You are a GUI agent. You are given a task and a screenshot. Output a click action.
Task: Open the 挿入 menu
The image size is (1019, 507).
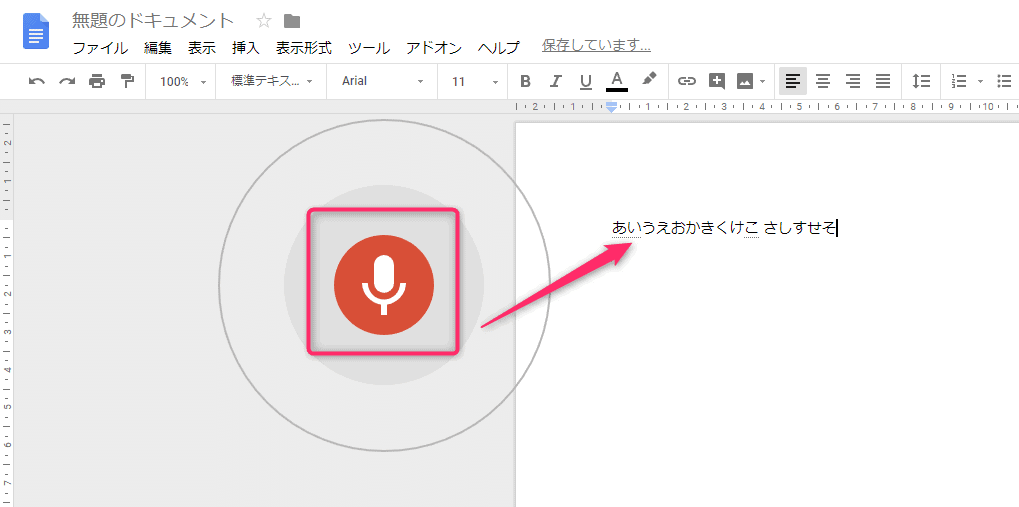(x=245, y=47)
